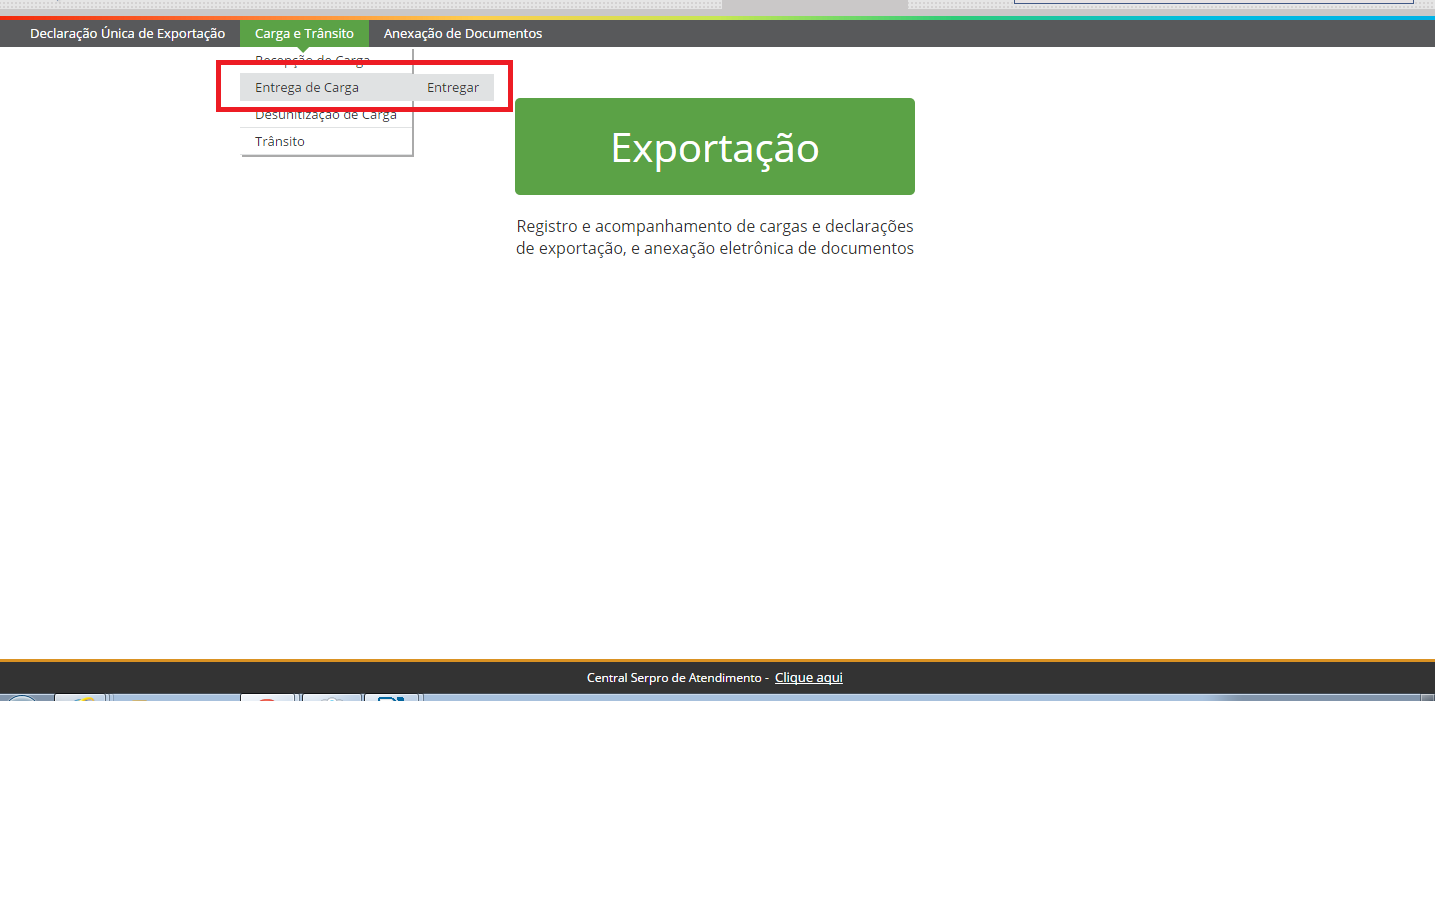Click the green Exportação banner
The image size is (1448, 900).
(714, 146)
